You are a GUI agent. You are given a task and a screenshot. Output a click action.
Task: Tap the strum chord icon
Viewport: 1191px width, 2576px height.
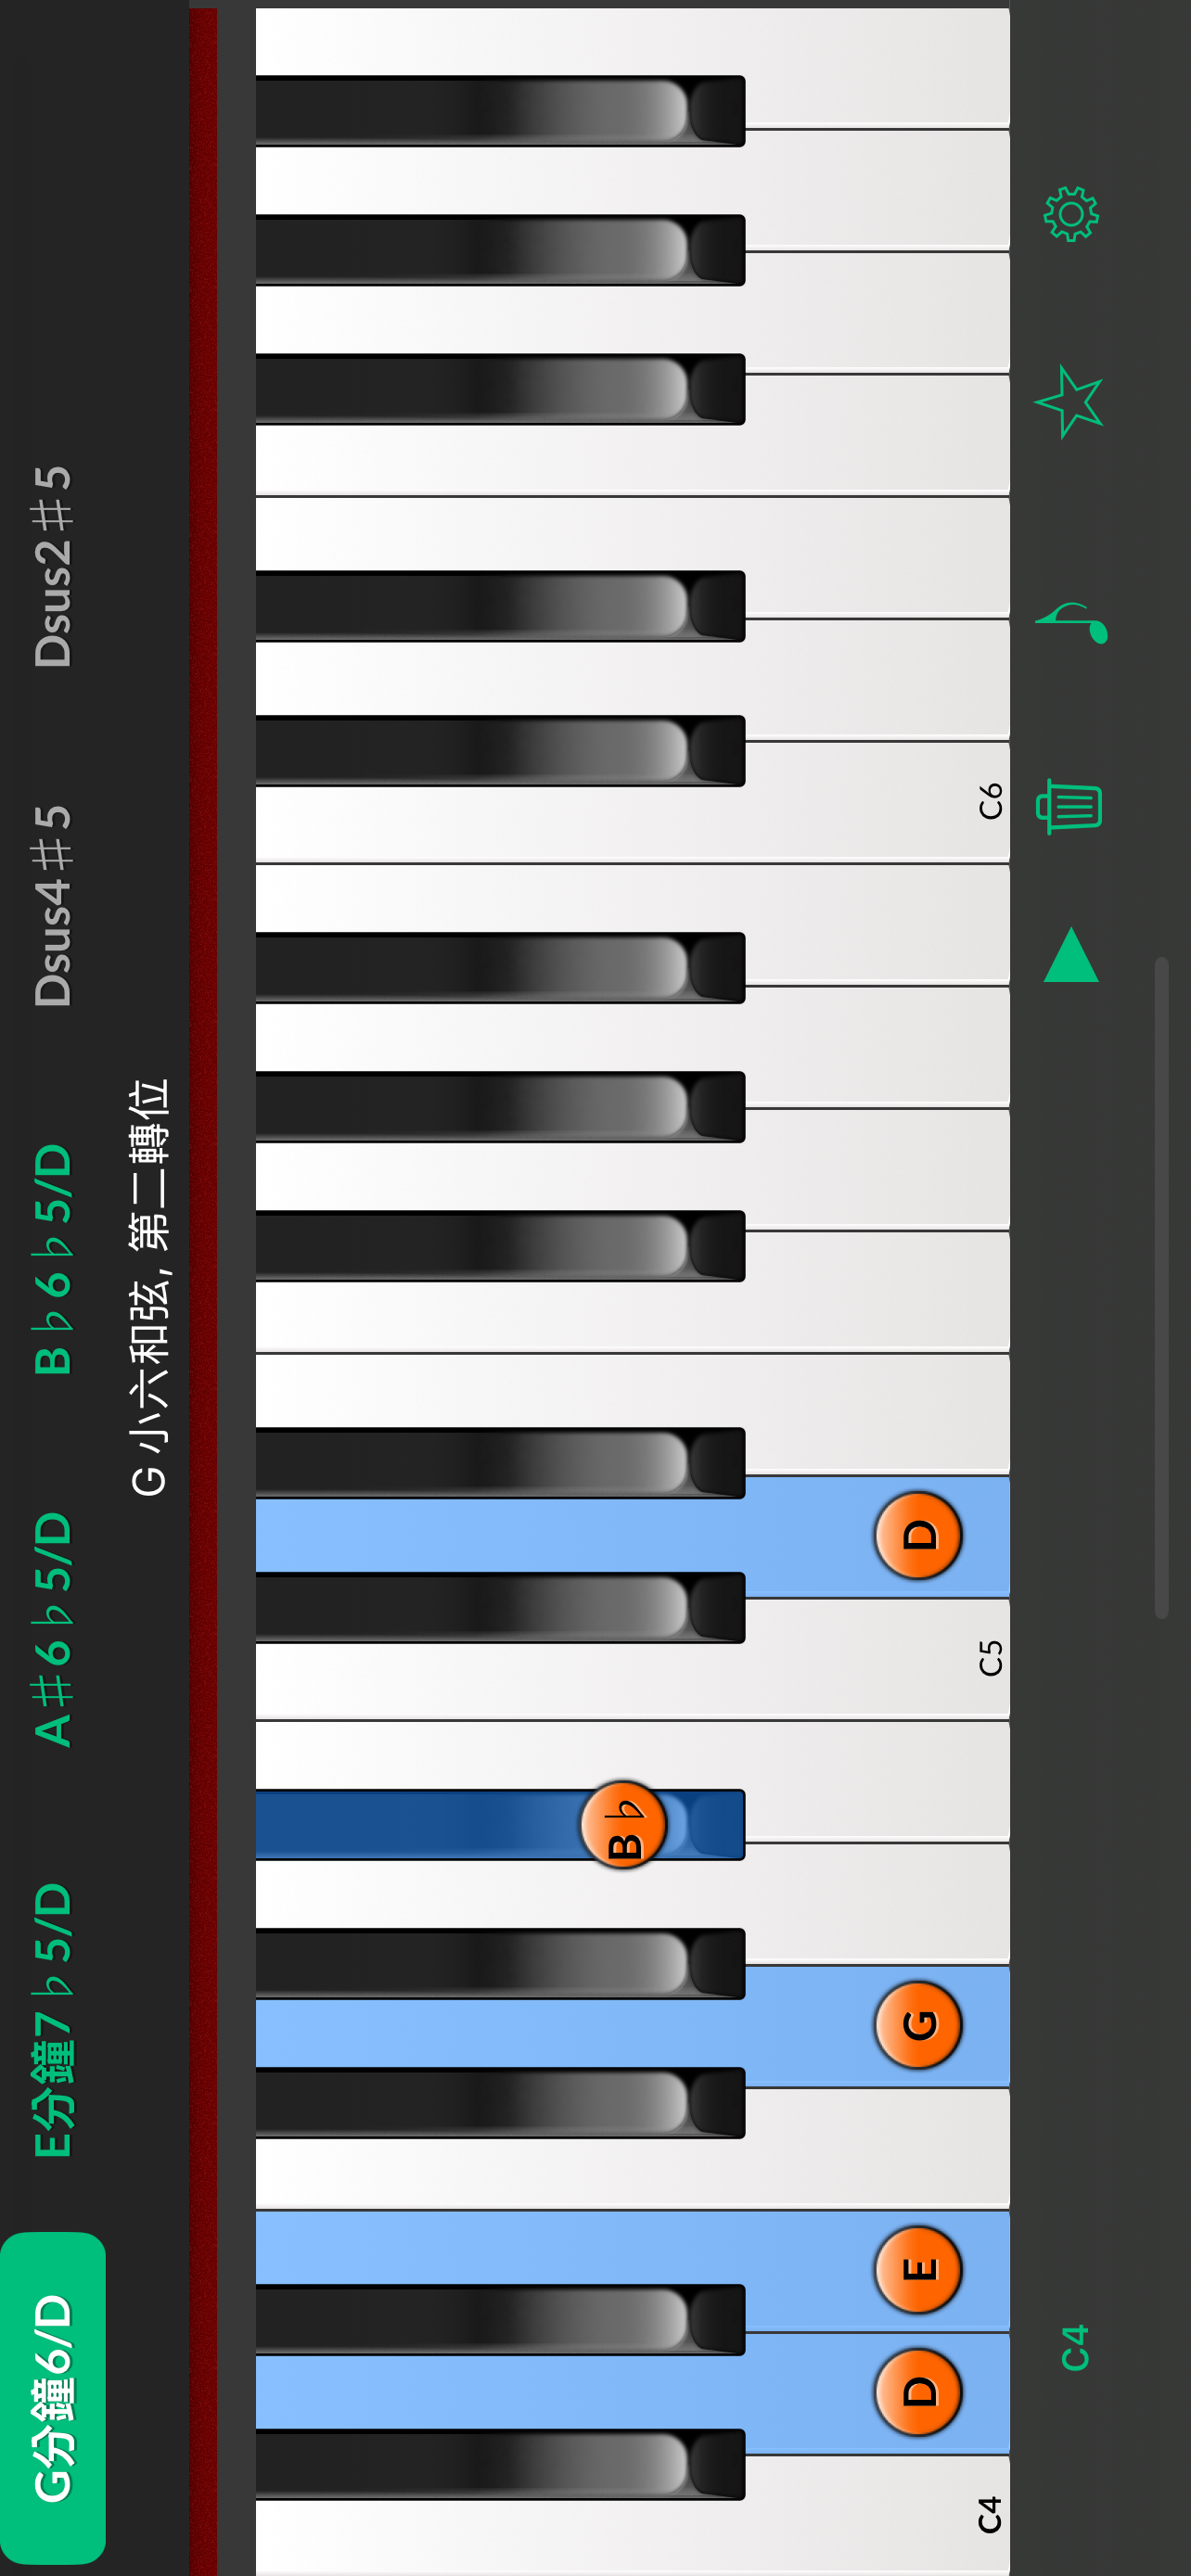point(1069,806)
